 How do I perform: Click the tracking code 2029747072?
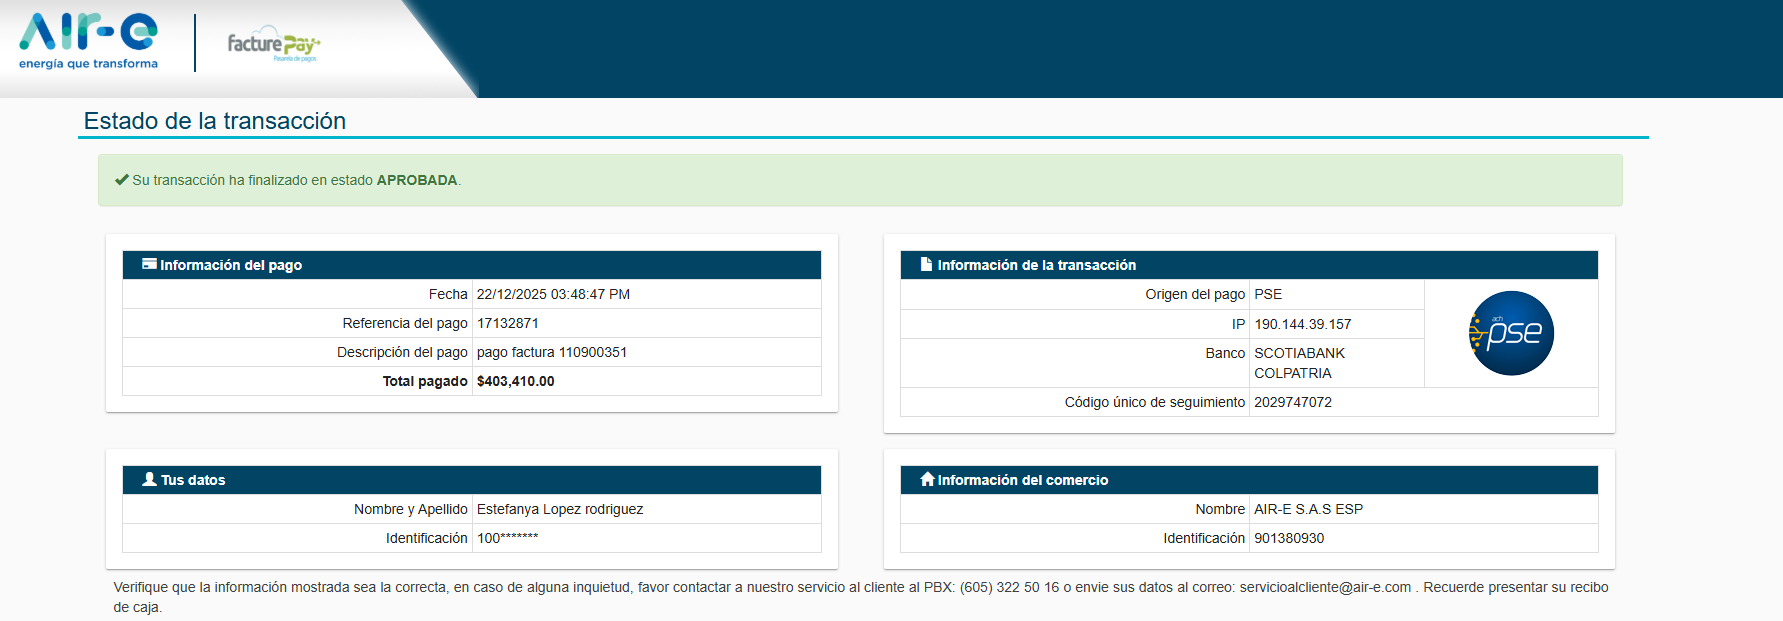click(1292, 402)
